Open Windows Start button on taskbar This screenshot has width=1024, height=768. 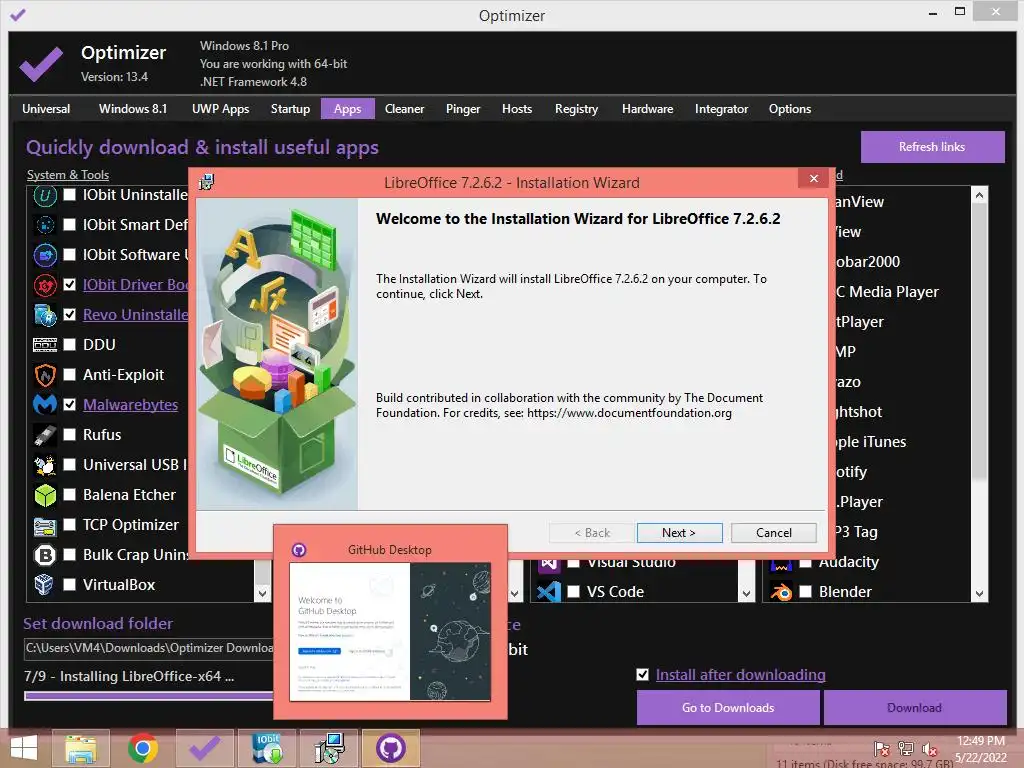[x=24, y=748]
